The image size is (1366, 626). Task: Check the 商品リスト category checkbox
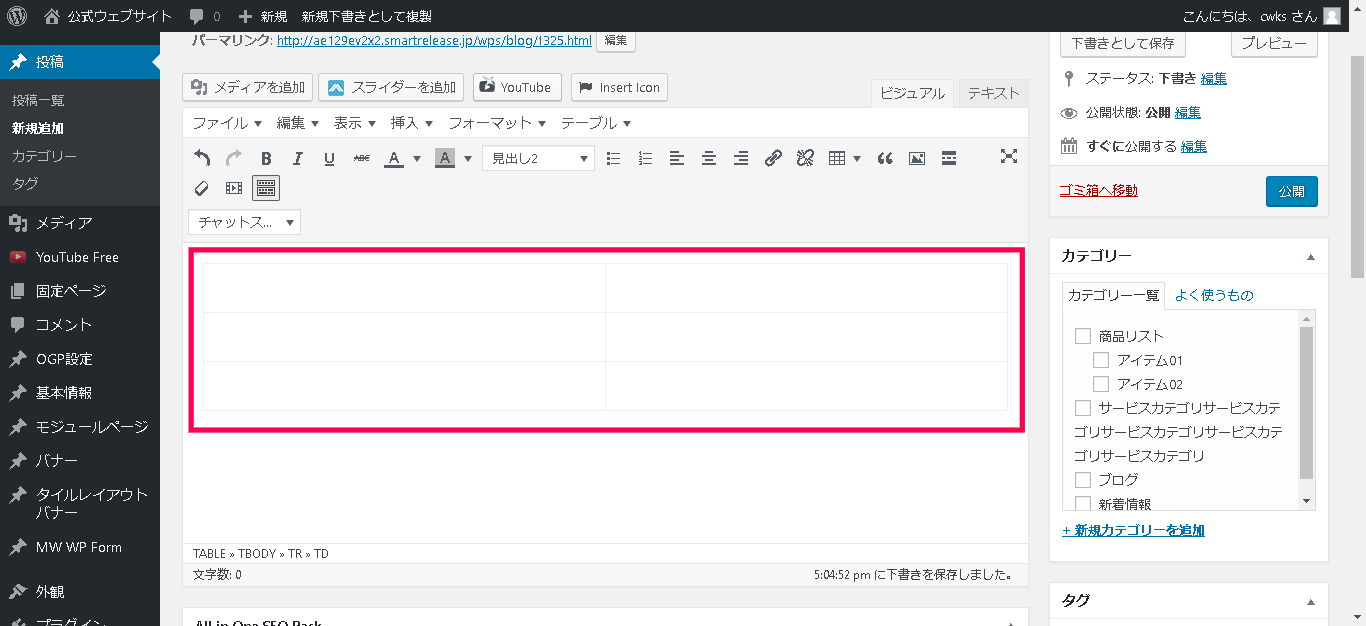[1083, 336]
